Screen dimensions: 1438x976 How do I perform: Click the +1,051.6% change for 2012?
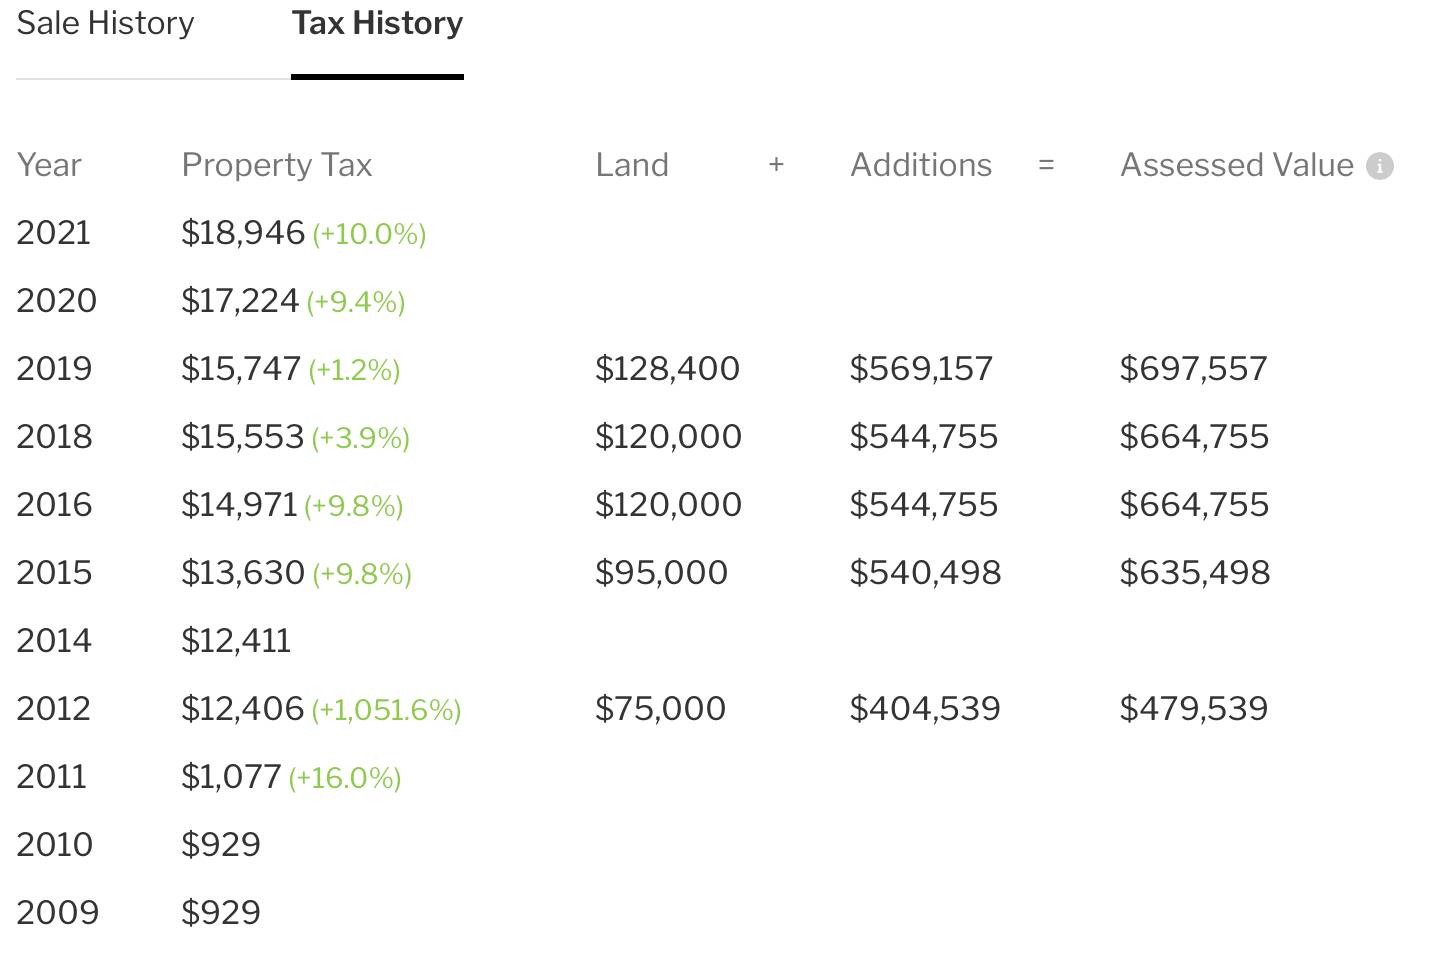click(386, 710)
